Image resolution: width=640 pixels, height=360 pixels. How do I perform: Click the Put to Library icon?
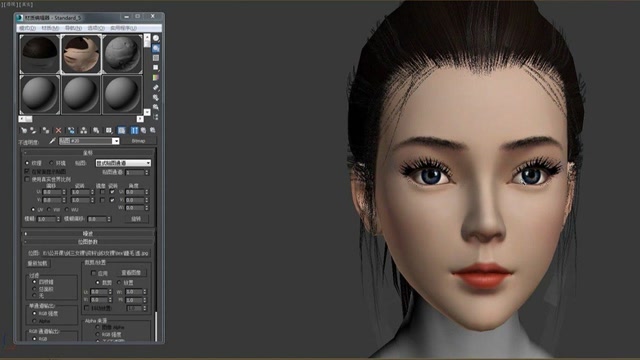(96, 131)
